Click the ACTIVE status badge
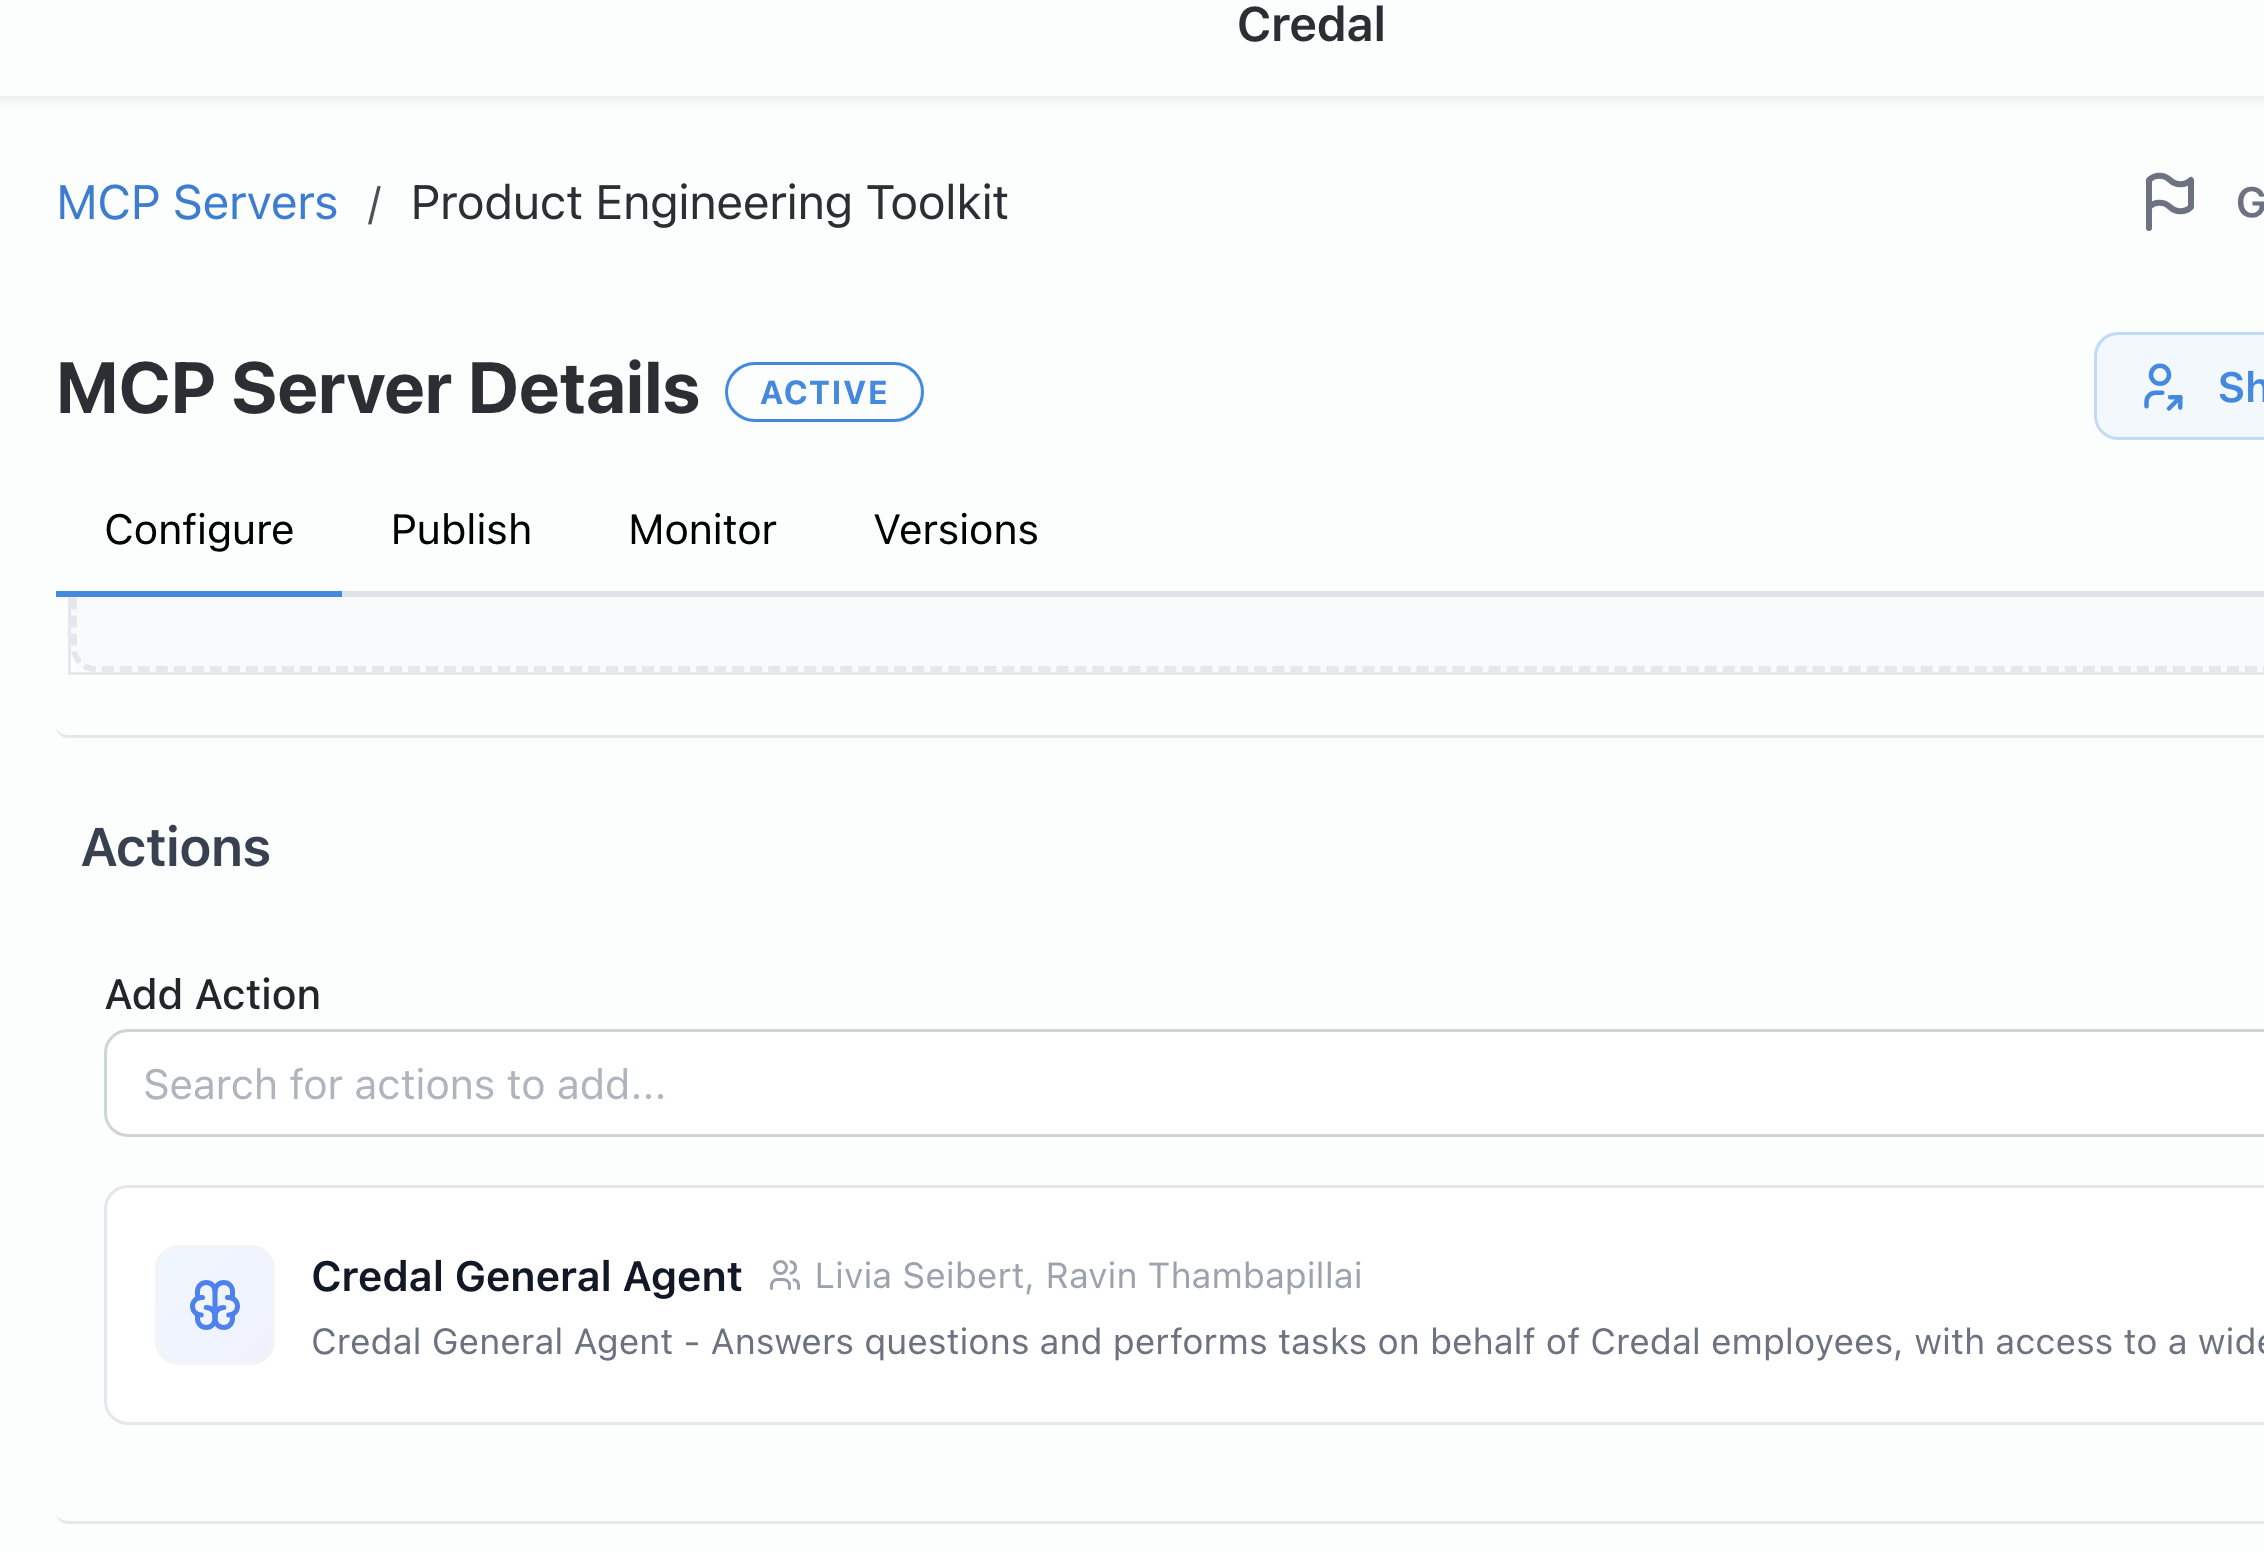Screen dimensions: 2264x1552 coord(825,392)
